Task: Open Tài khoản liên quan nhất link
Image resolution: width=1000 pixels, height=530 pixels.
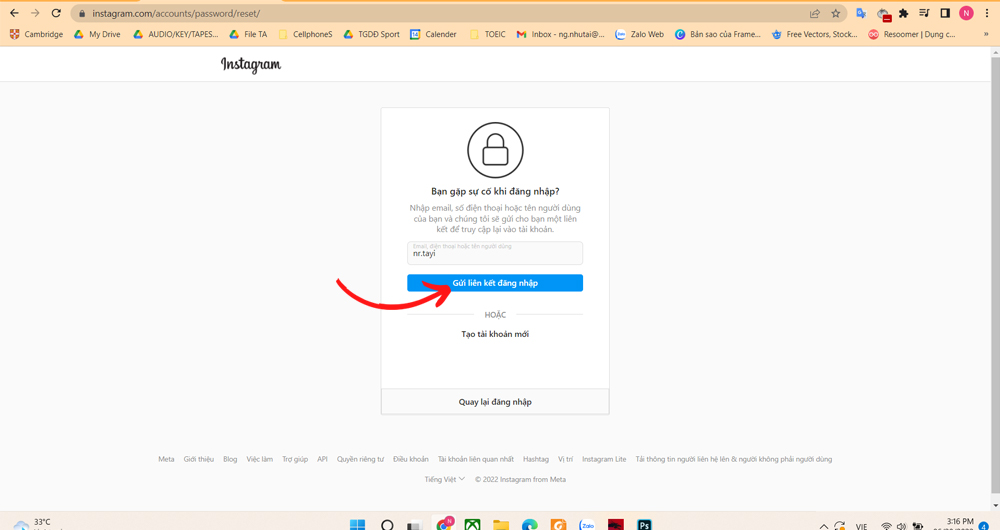Action: pos(476,459)
